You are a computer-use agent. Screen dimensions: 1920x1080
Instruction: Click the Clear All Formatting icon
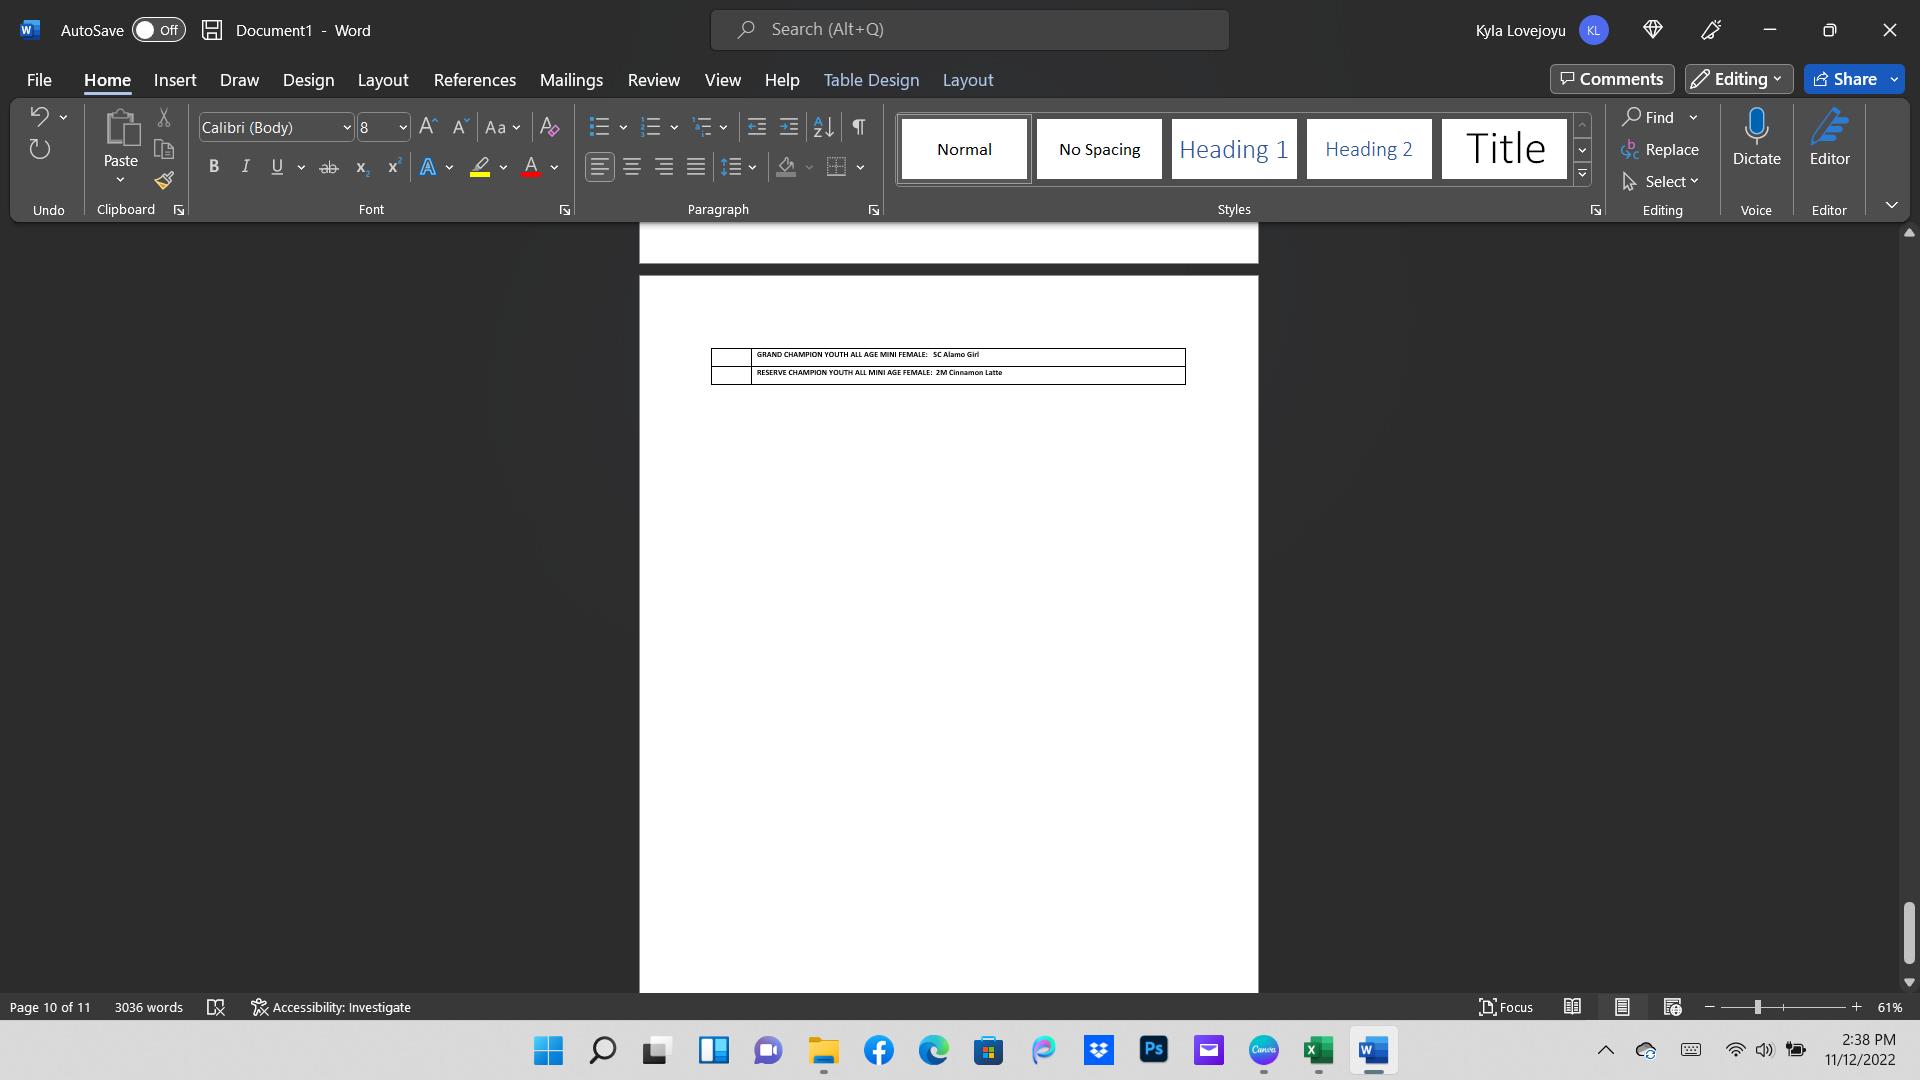(549, 127)
